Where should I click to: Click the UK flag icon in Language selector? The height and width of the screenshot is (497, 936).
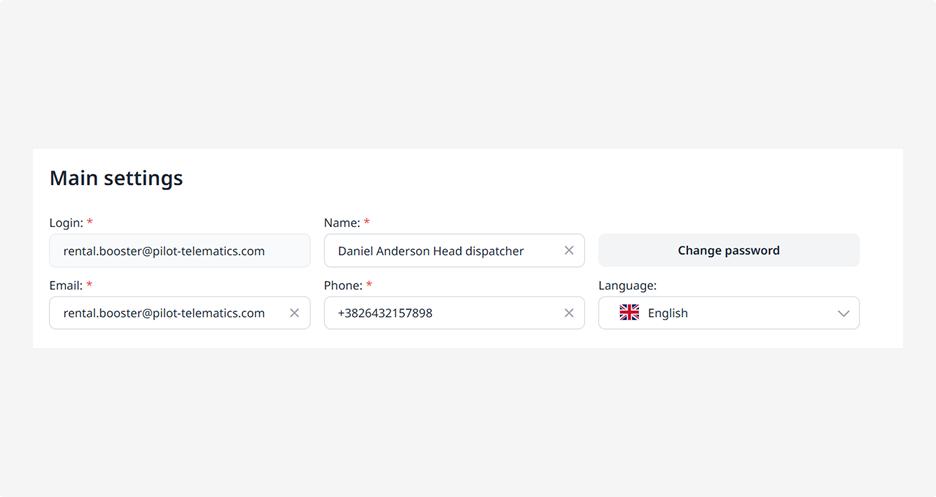(629, 313)
